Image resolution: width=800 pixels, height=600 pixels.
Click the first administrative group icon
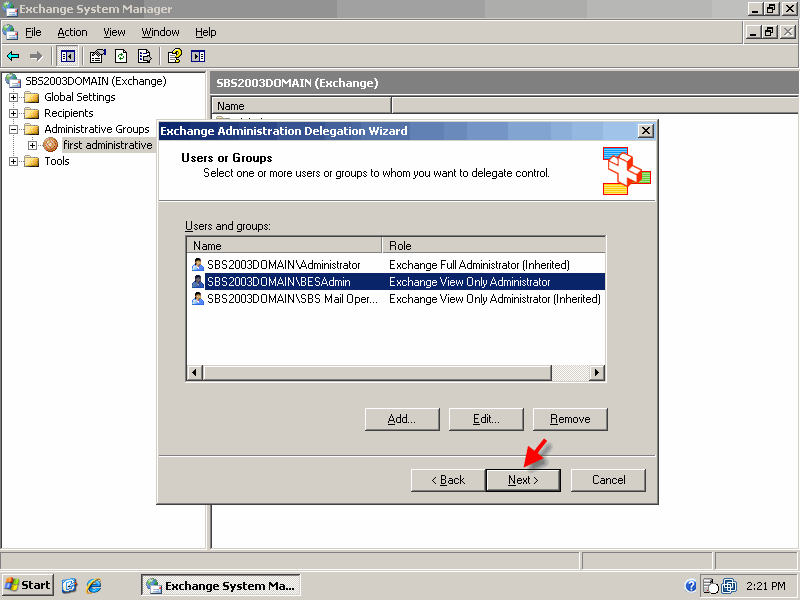point(51,145)
